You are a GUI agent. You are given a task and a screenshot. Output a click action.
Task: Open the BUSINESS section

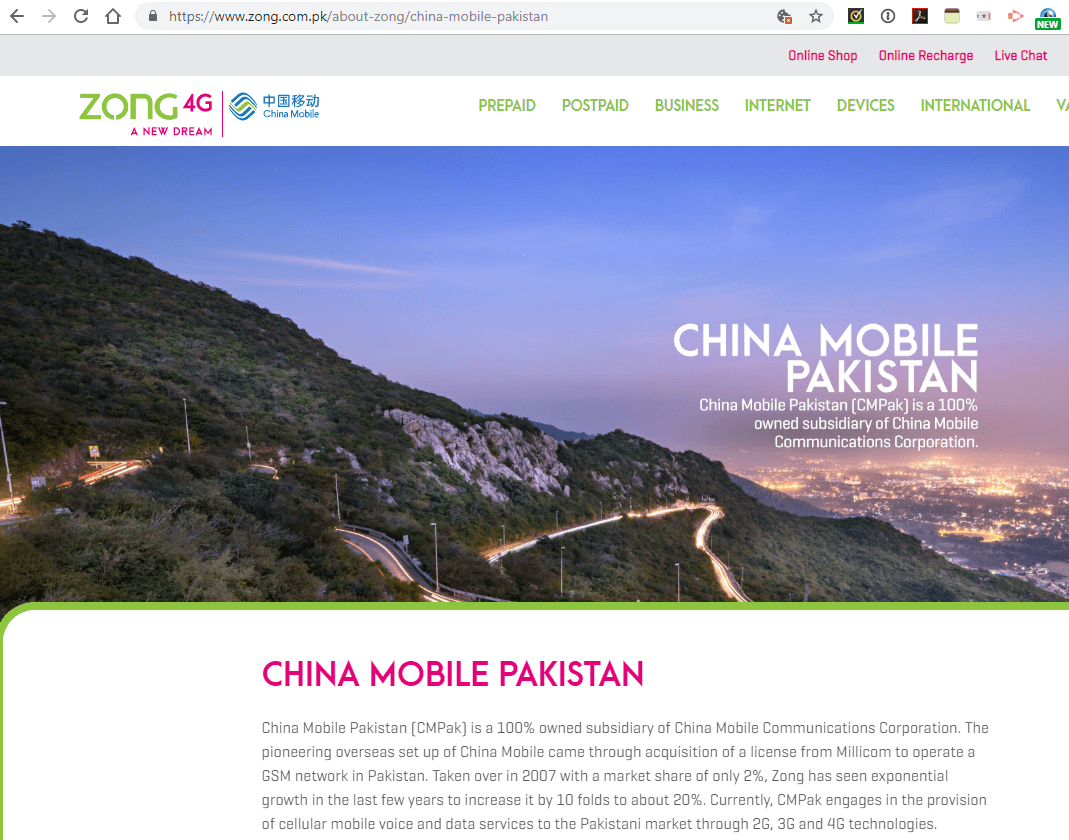tap(687, 105)
